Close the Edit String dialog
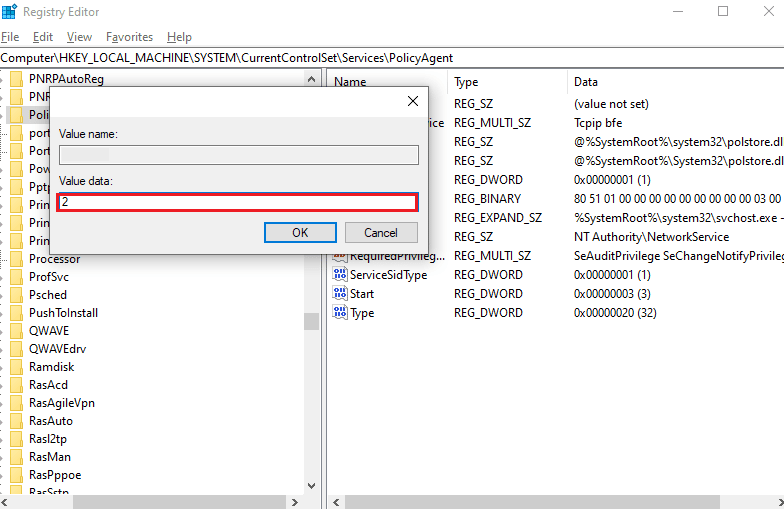Screen dimensions: 784x509 [413, 101]
